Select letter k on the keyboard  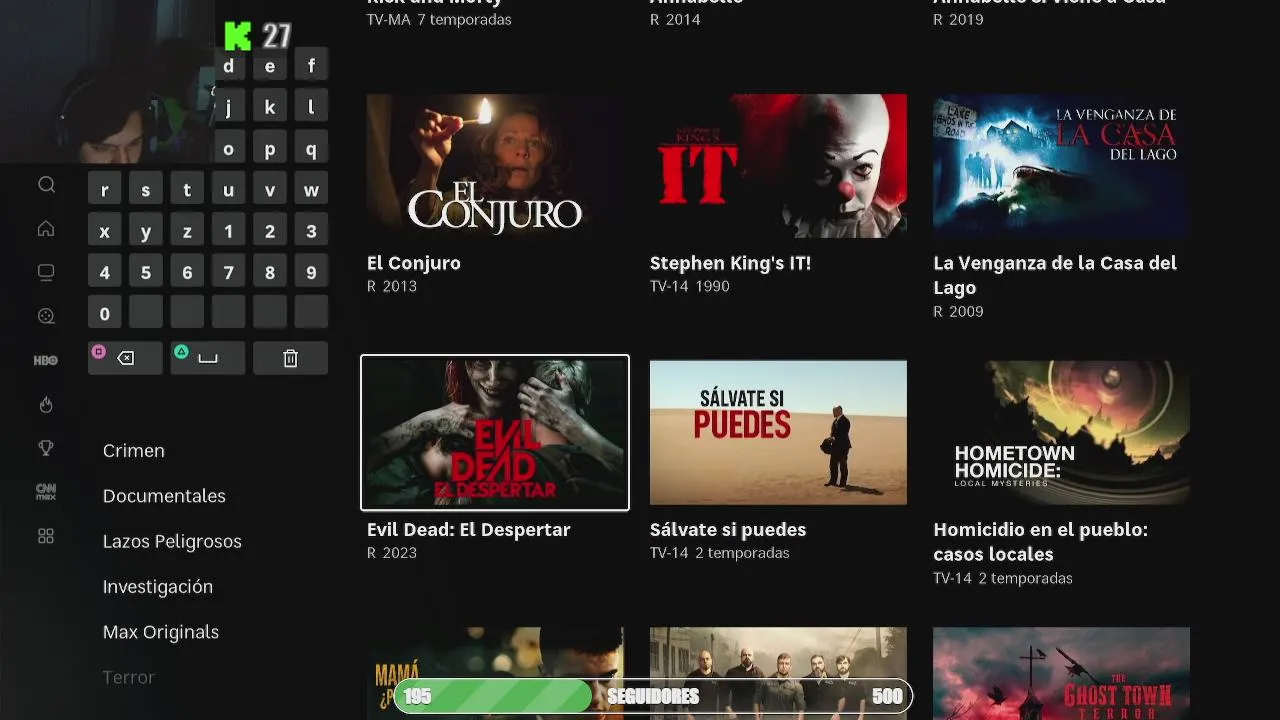coord(270,107)
